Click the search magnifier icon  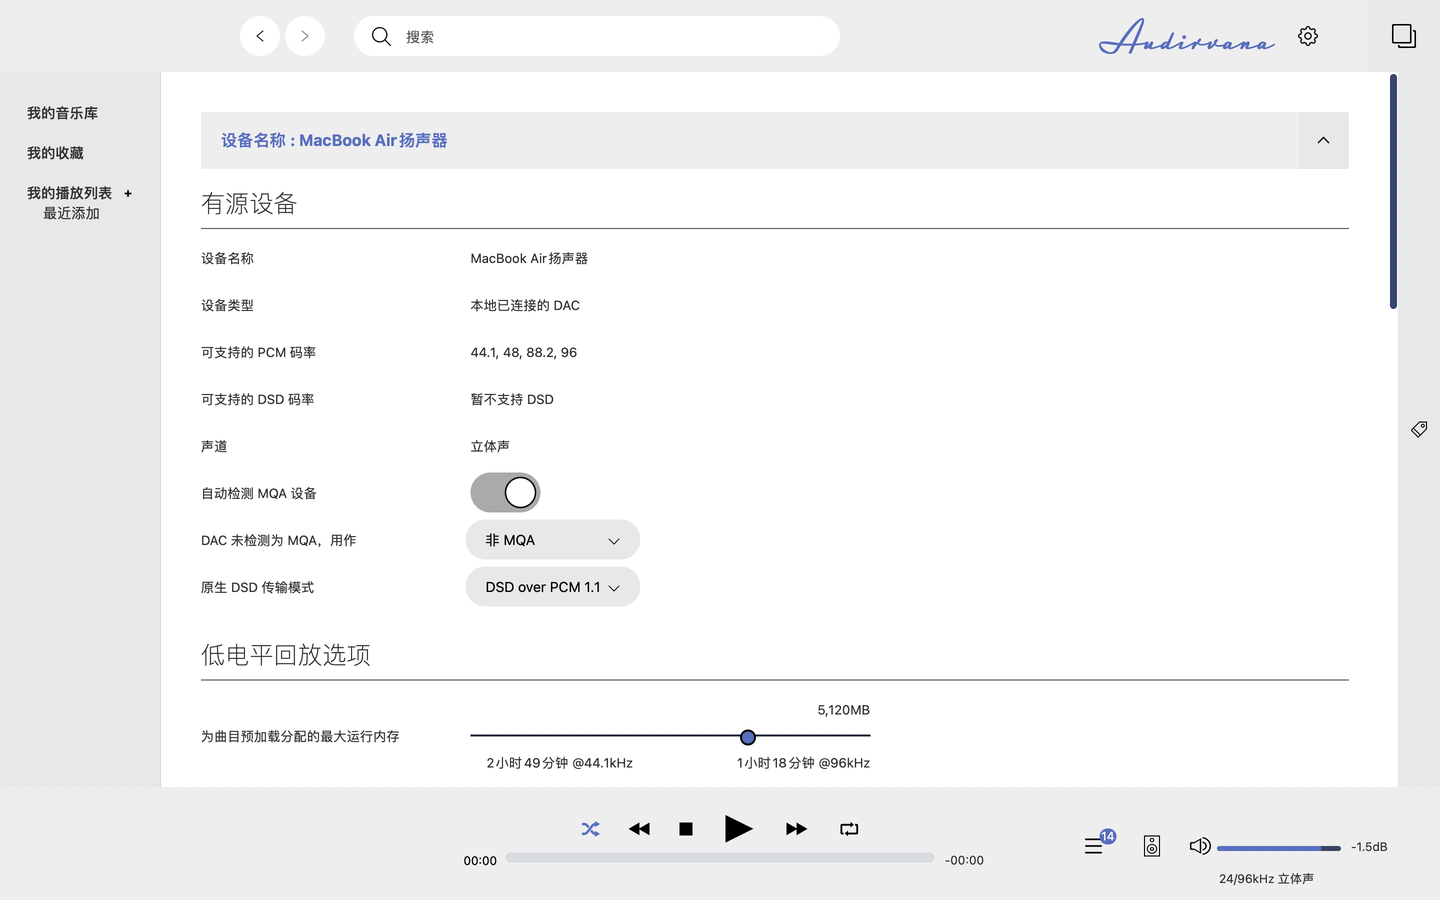tap(381, 36)
